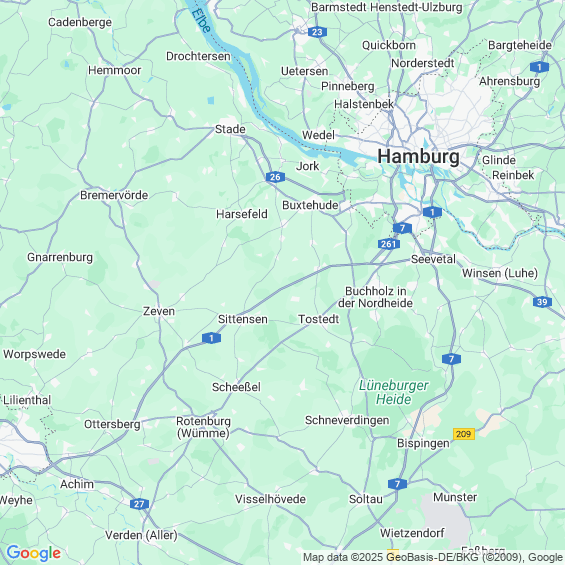
Task: Click the Verden (Aller) label
Action: pyautogui.click(x=141, y=535)
